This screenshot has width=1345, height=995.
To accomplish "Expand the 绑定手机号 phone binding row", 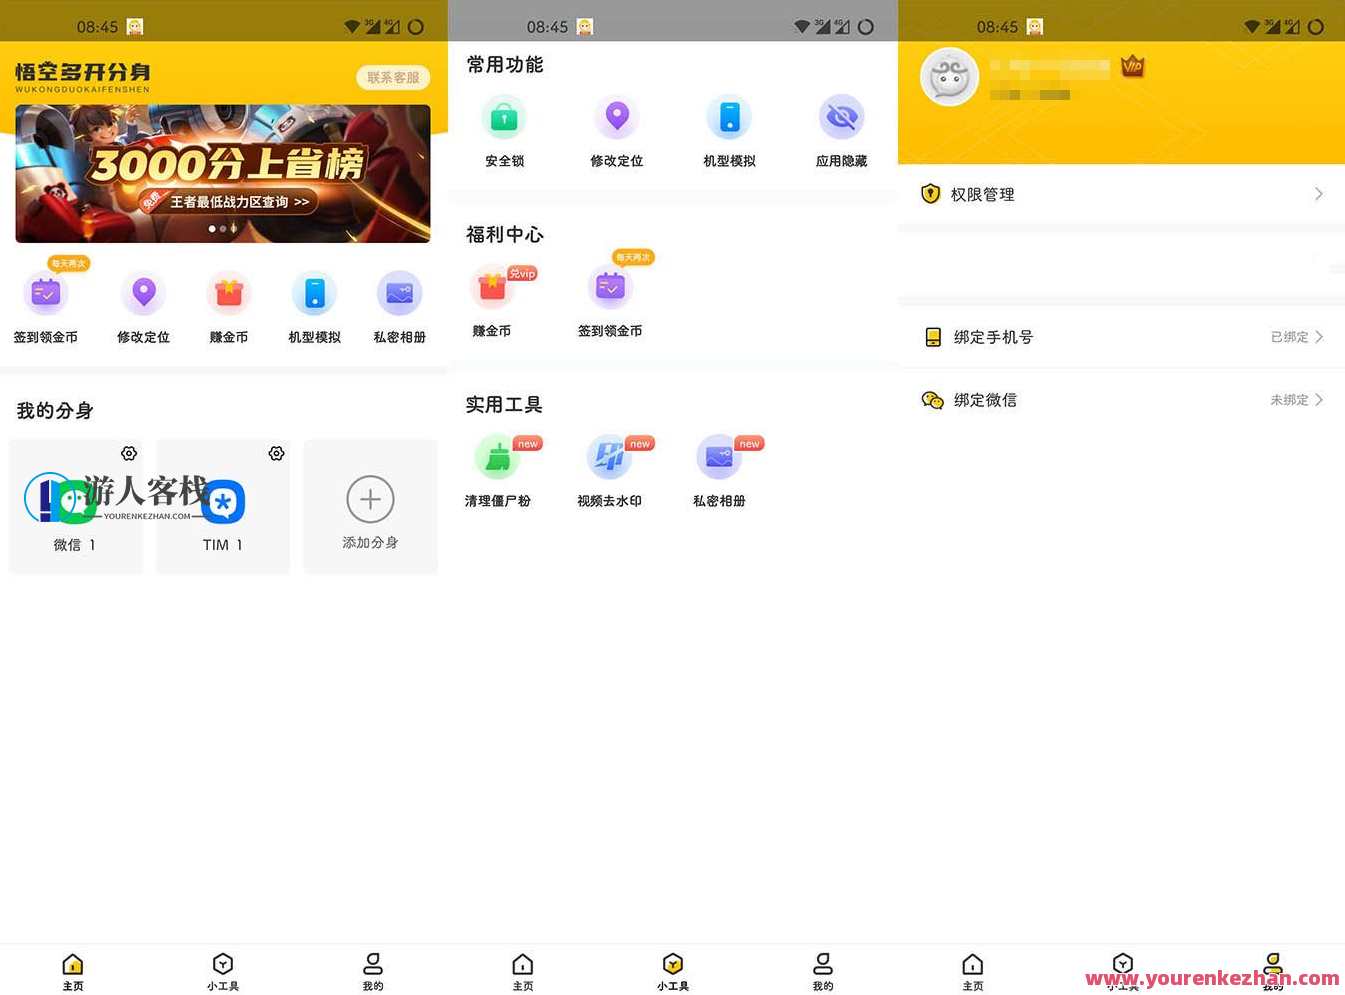I will (1120, 337).
